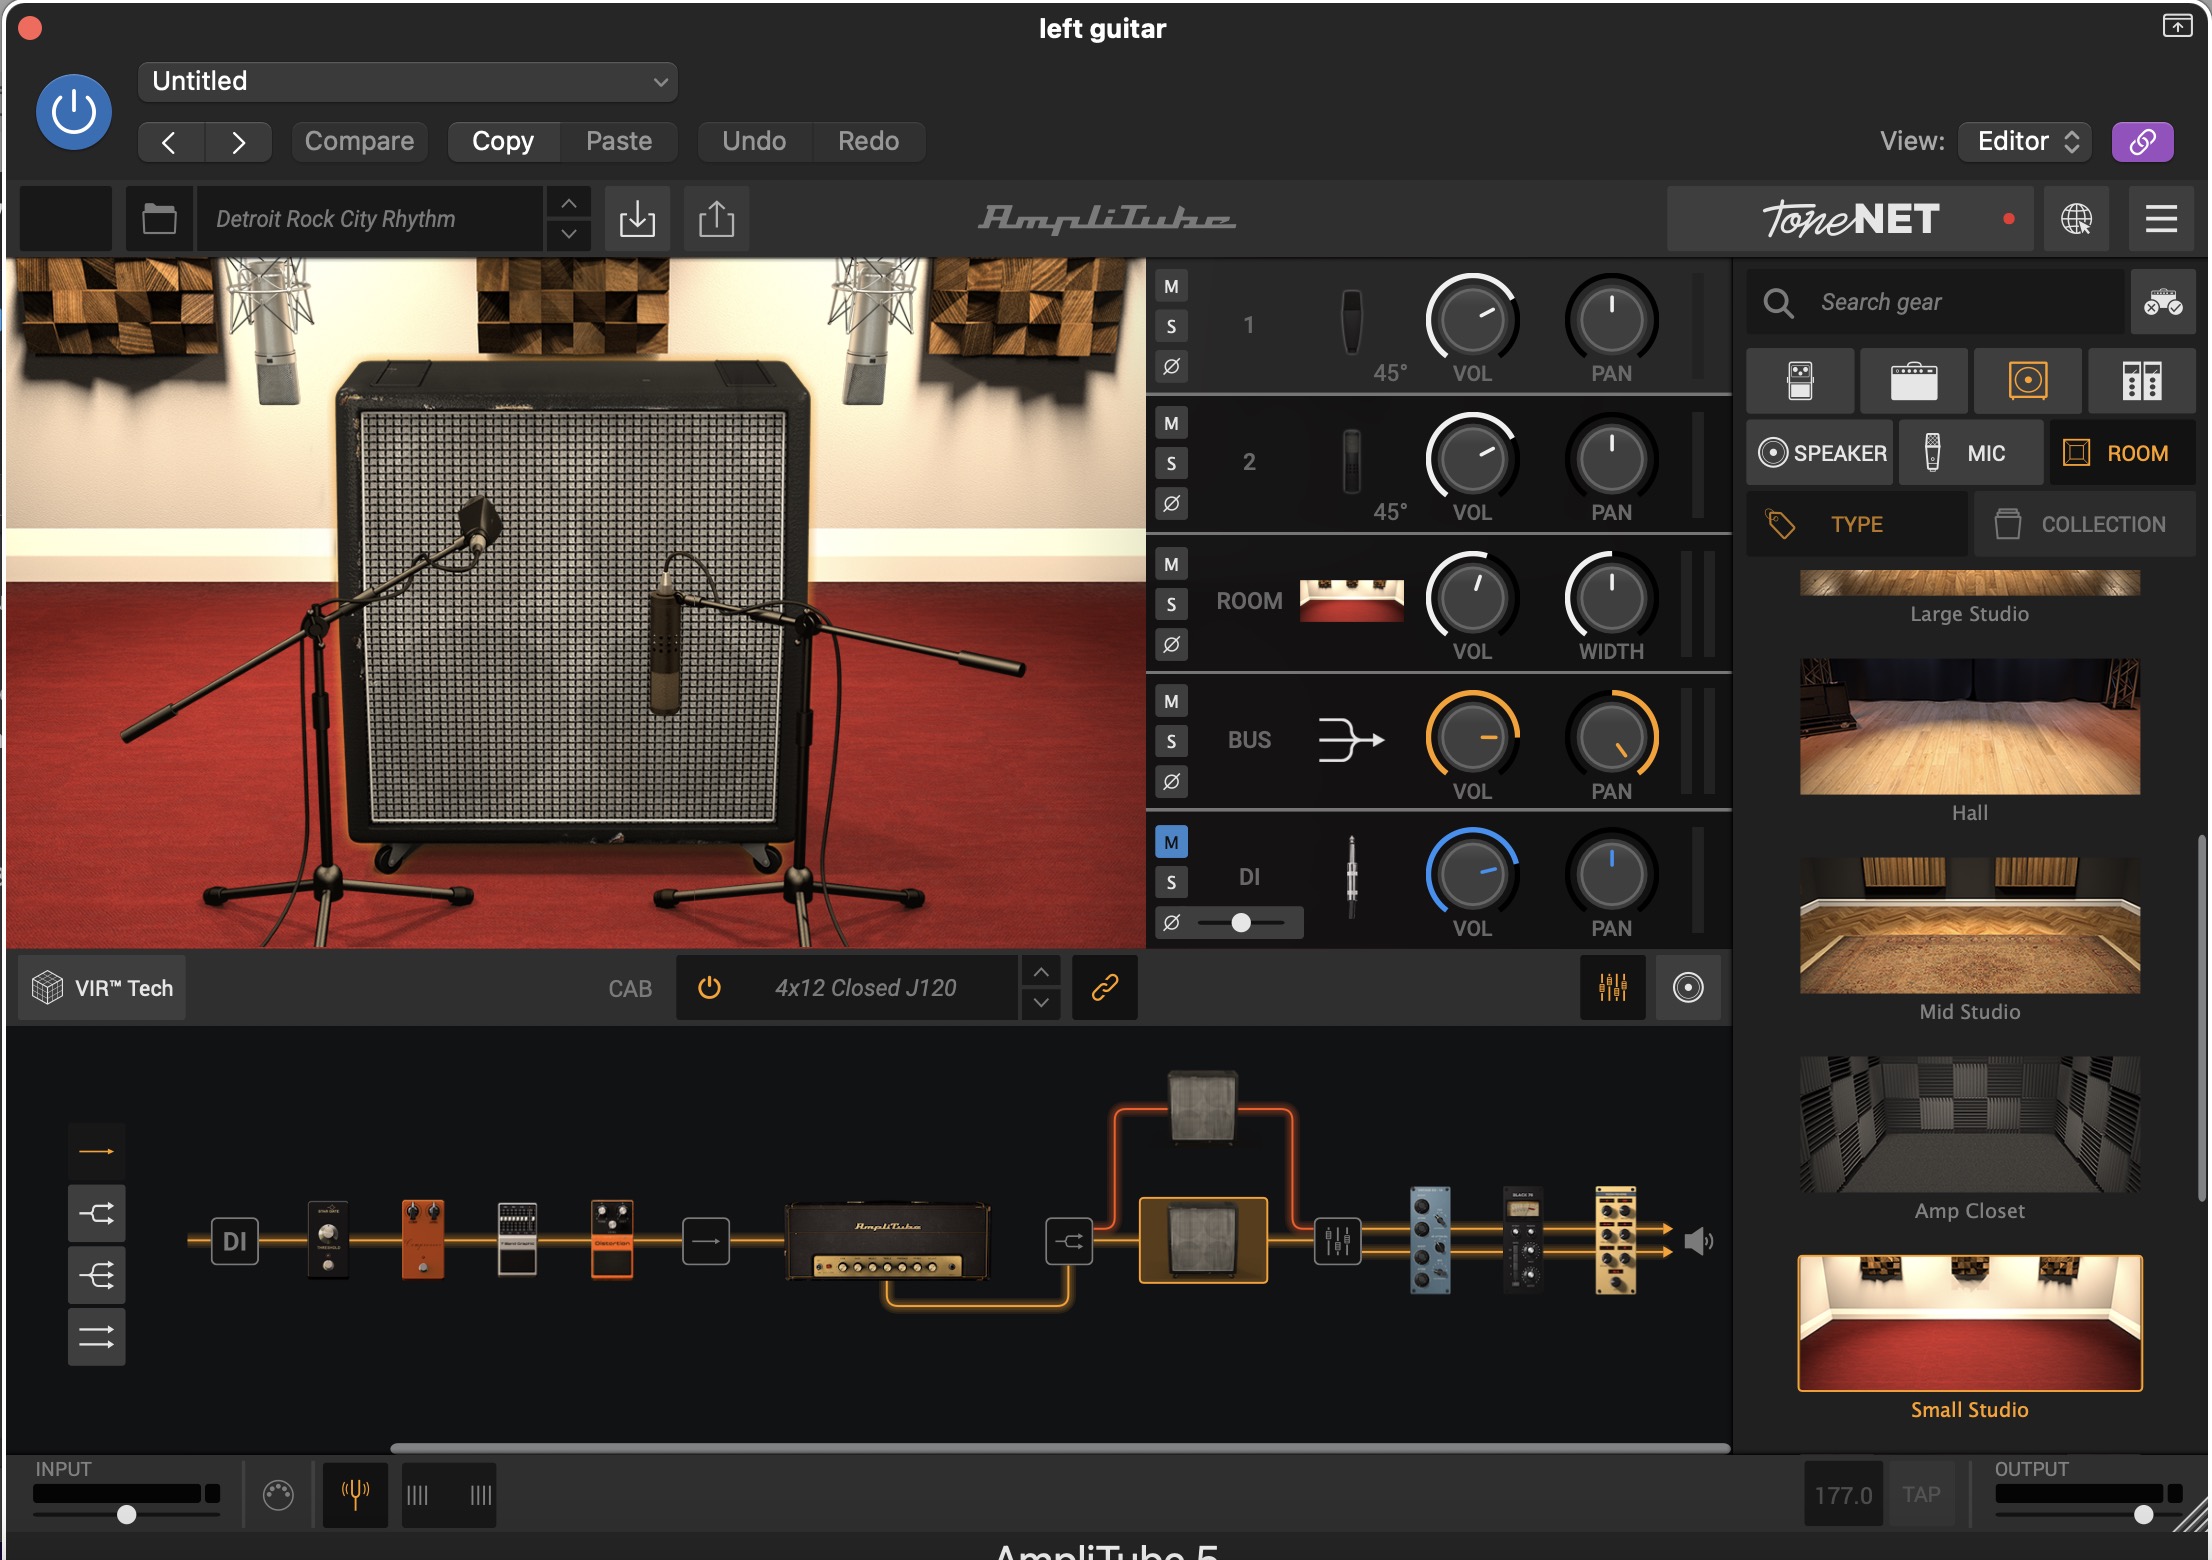Click the mic 1 VOL knob

pos(1472,320)
